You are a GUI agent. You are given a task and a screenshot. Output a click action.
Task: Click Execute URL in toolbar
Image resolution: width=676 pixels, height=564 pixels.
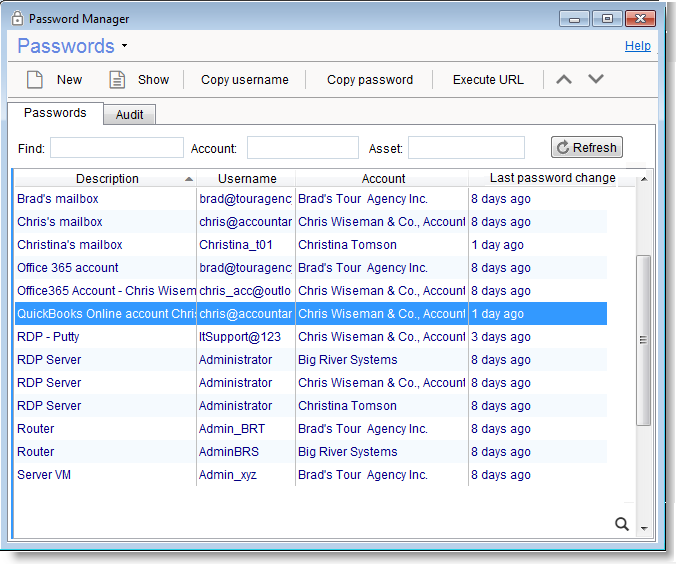(x=488, y=80)
